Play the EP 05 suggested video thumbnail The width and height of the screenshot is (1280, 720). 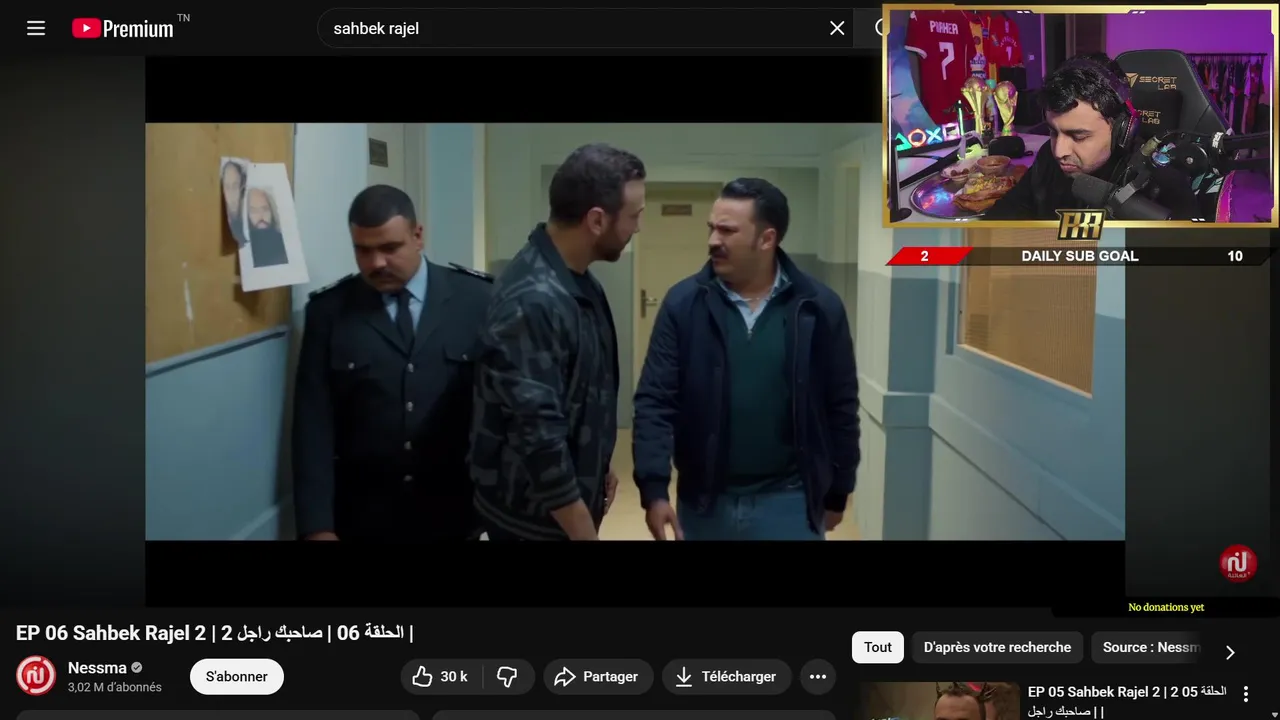point(938,701)
